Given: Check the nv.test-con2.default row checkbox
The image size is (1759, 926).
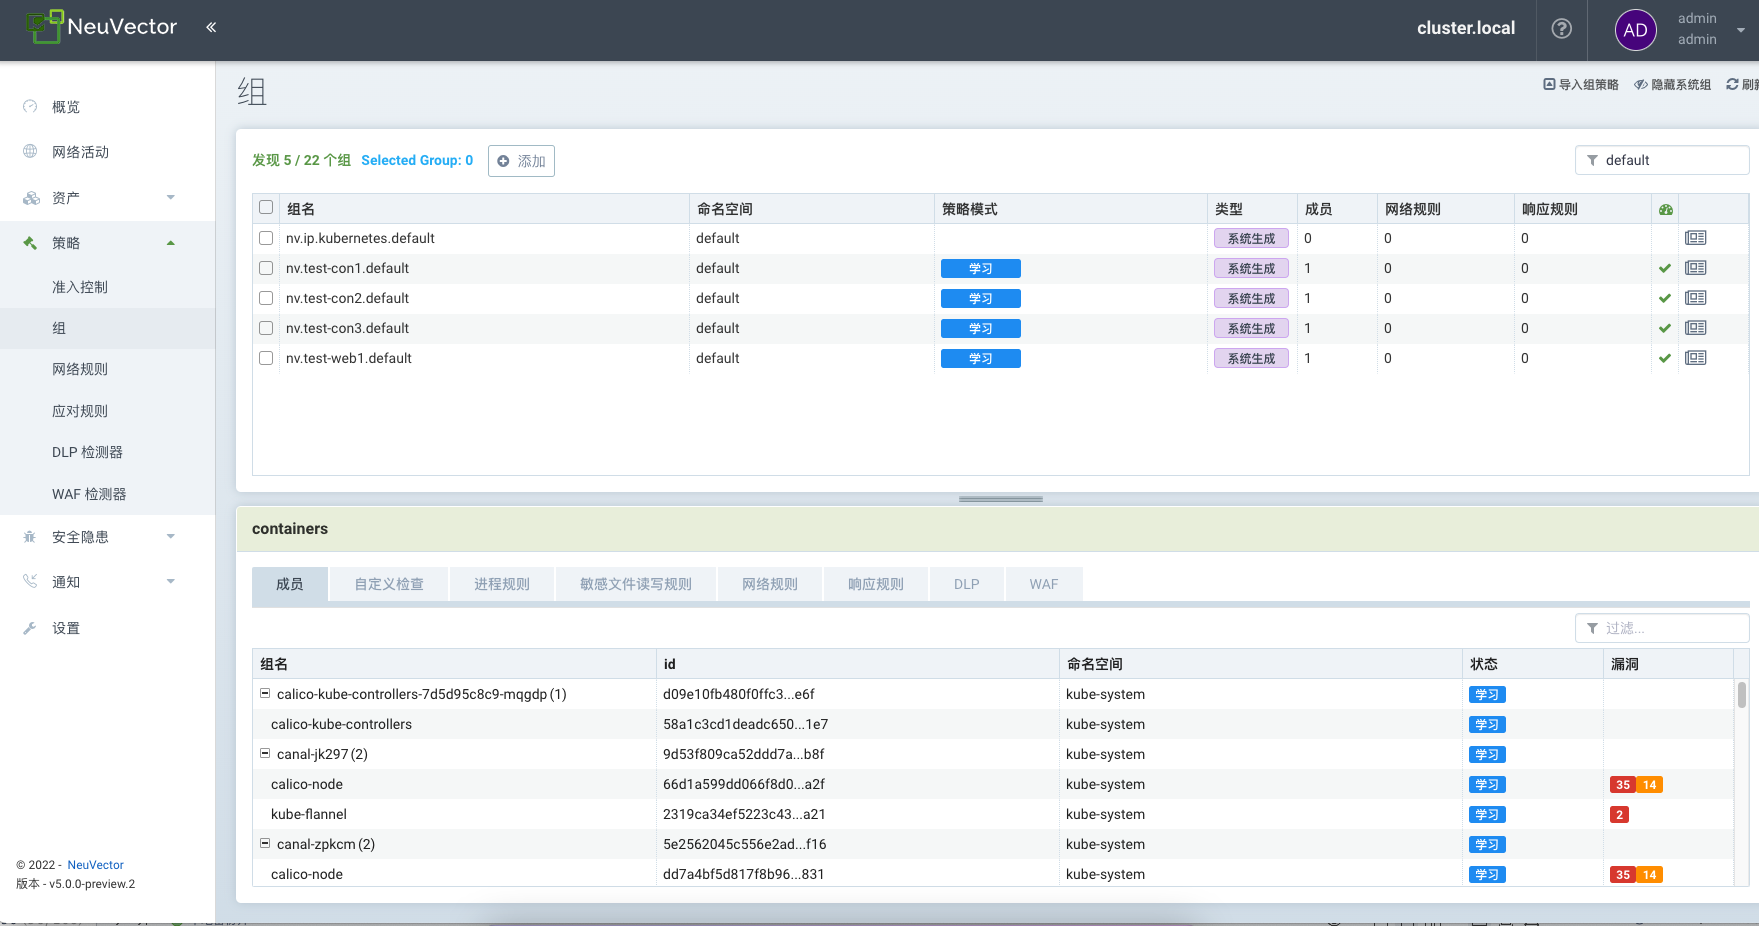Looking at the screenshot, I should point(266,298).
